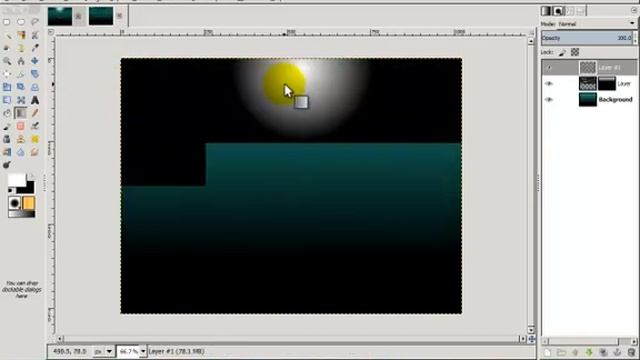This screenshot has height=360, width=640.
Task: Close the second image tab
Action: pos(120,16)
